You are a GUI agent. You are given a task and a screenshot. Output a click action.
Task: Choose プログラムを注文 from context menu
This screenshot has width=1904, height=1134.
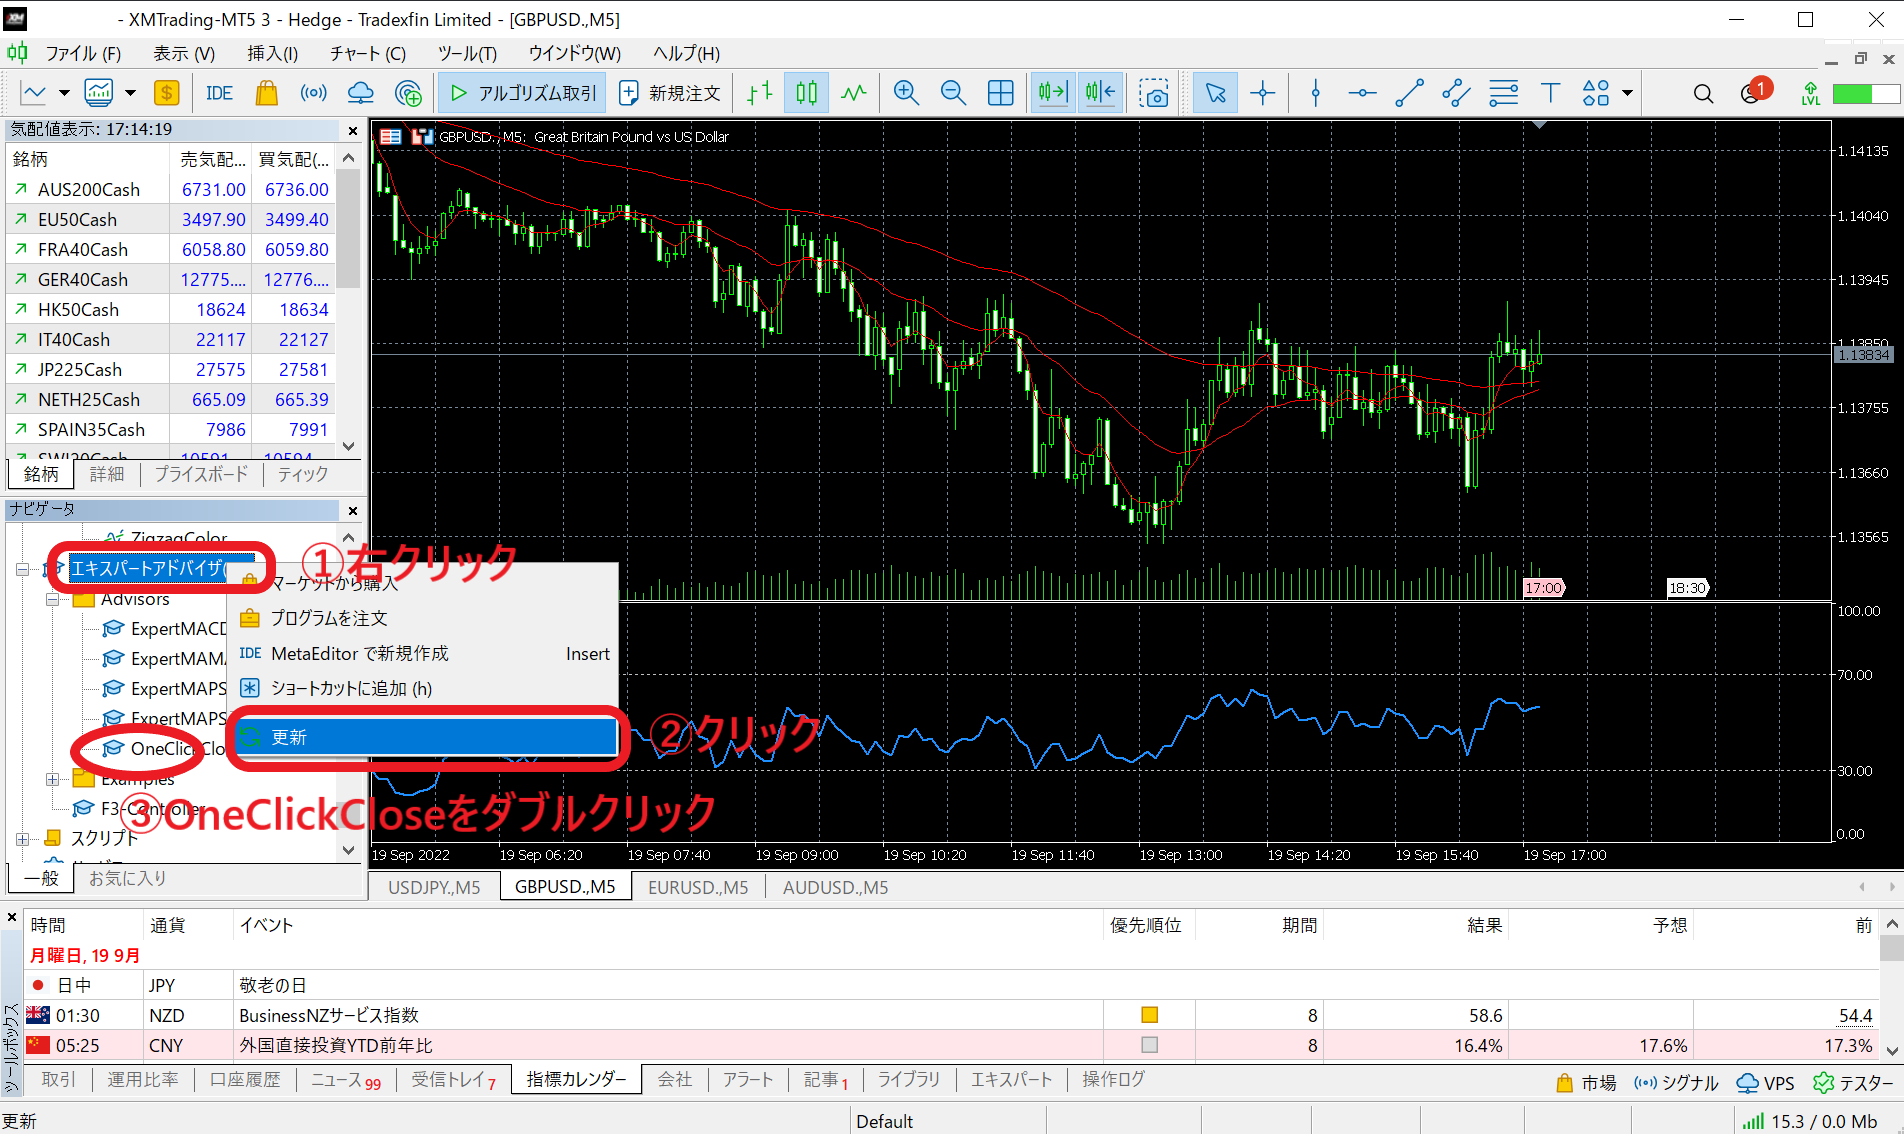click(422, 618)
